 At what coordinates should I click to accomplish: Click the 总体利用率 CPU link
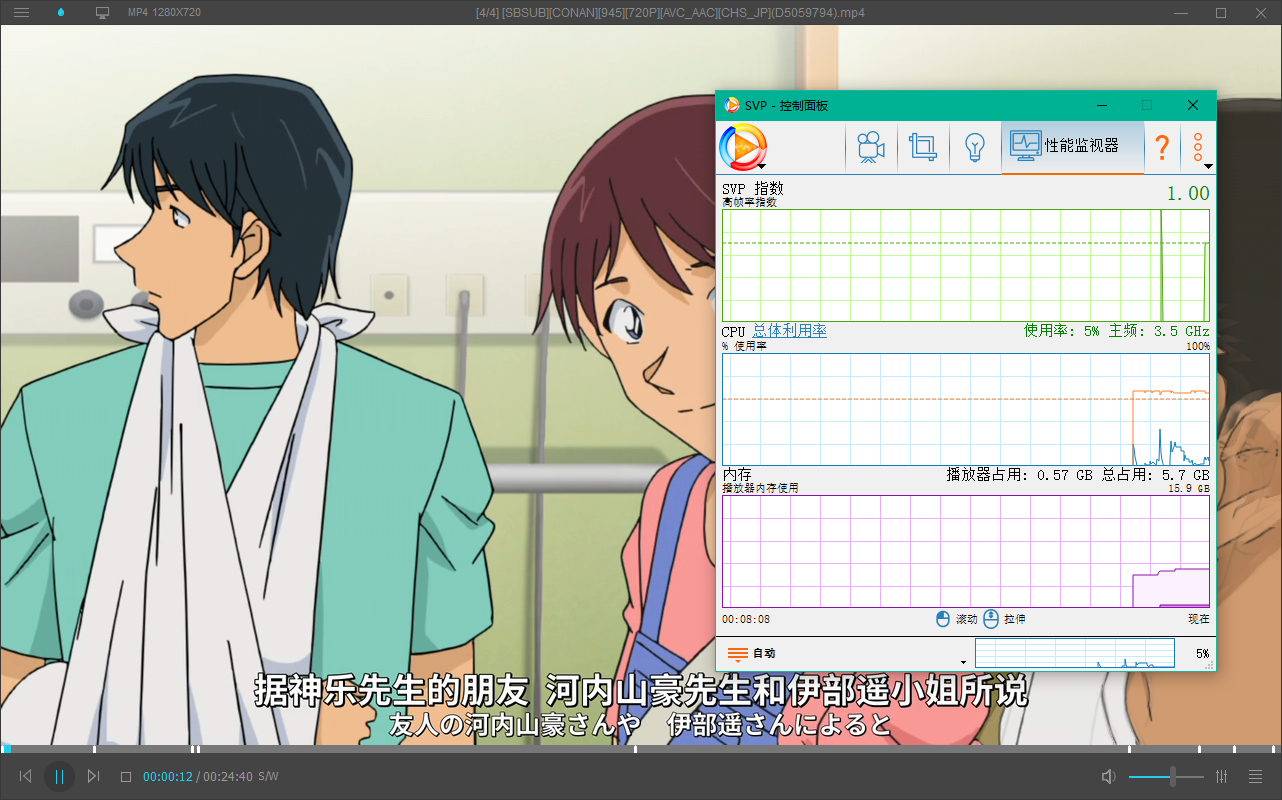pos(789,331)
